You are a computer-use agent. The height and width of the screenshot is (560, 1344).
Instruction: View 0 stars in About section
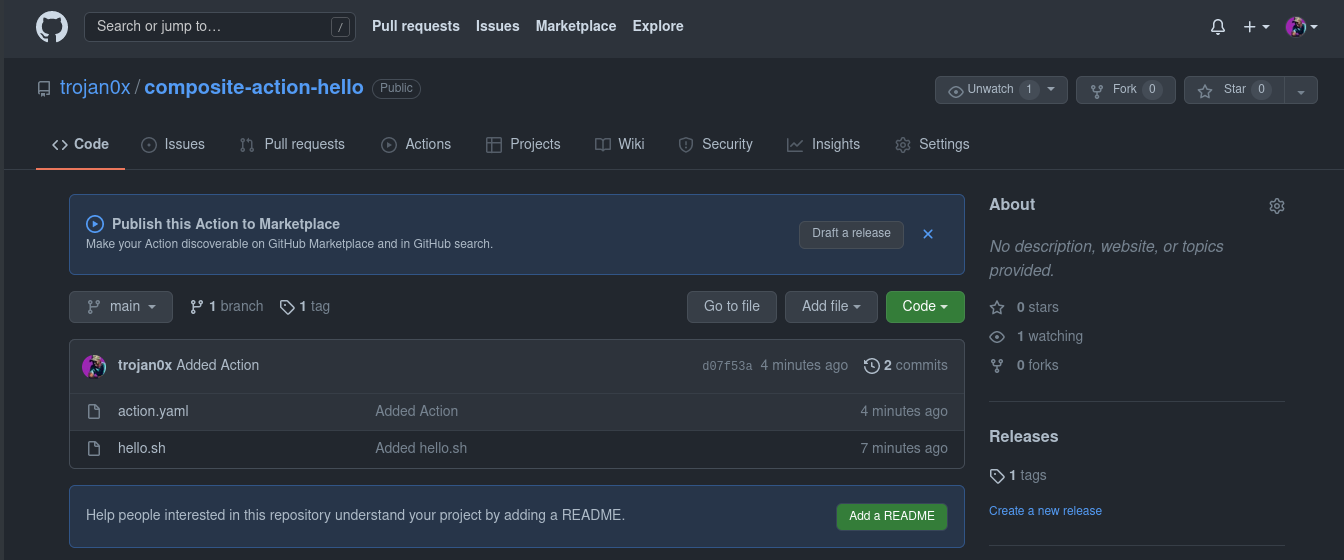(x=1024, y=307)
